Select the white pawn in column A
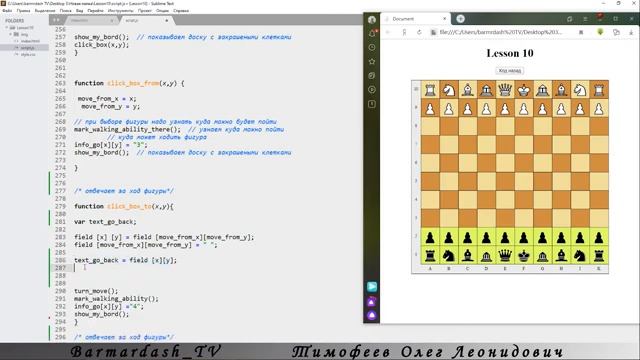Screen dimensions: 640x360 point(430,109)
